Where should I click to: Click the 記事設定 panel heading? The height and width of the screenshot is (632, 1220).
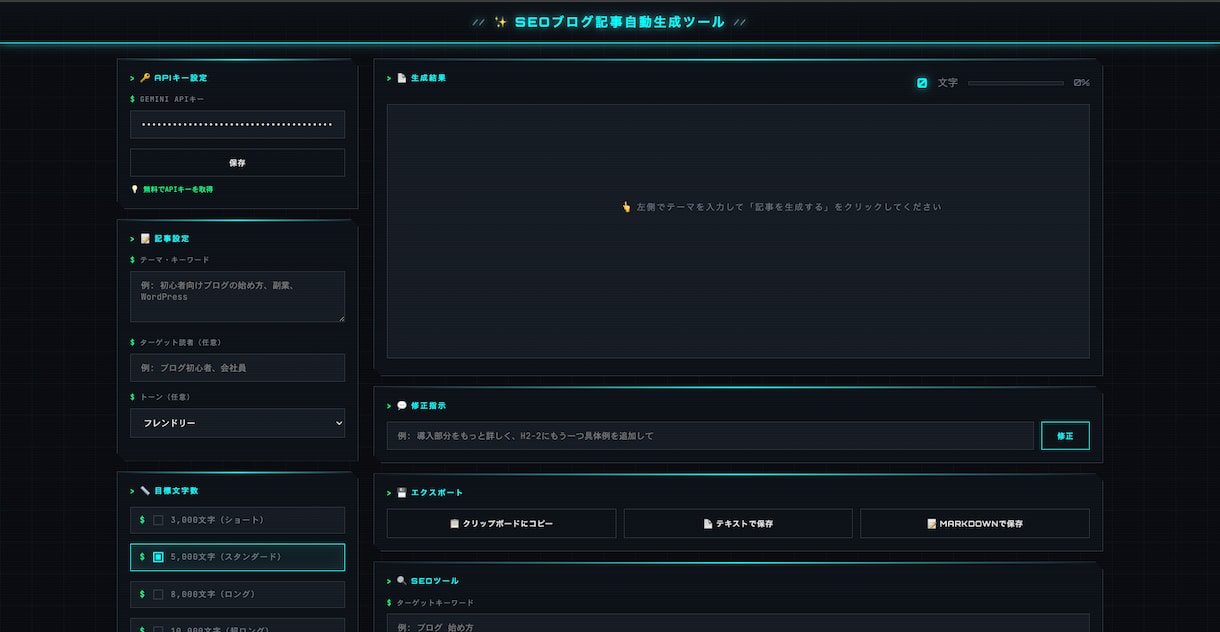click(x=171, y=239)
